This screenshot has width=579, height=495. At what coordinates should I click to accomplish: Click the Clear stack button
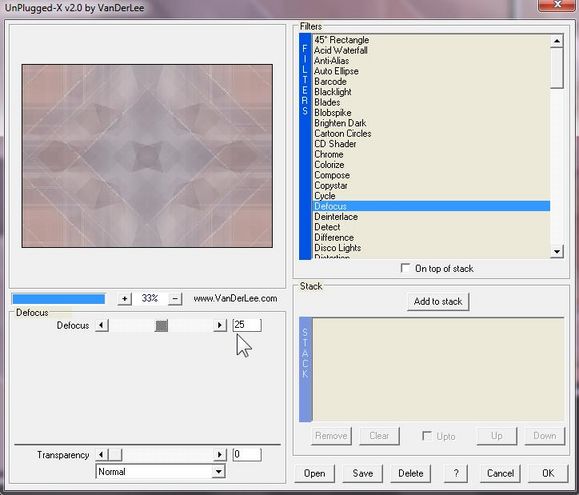point(379,436)
